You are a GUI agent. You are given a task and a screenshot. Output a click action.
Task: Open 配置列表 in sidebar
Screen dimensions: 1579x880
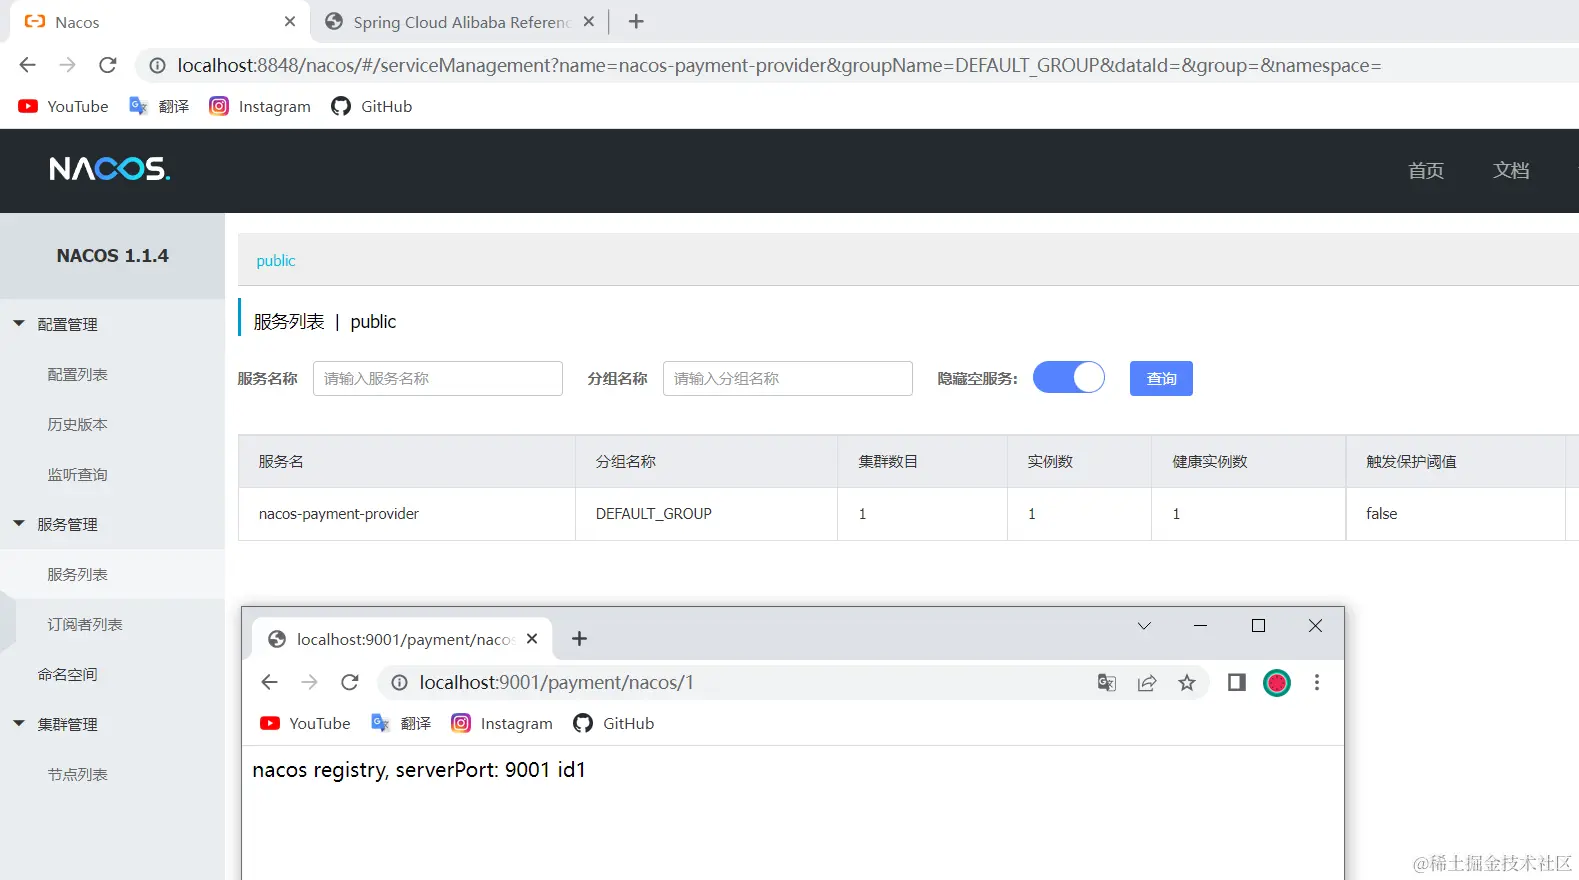[77, 374]
